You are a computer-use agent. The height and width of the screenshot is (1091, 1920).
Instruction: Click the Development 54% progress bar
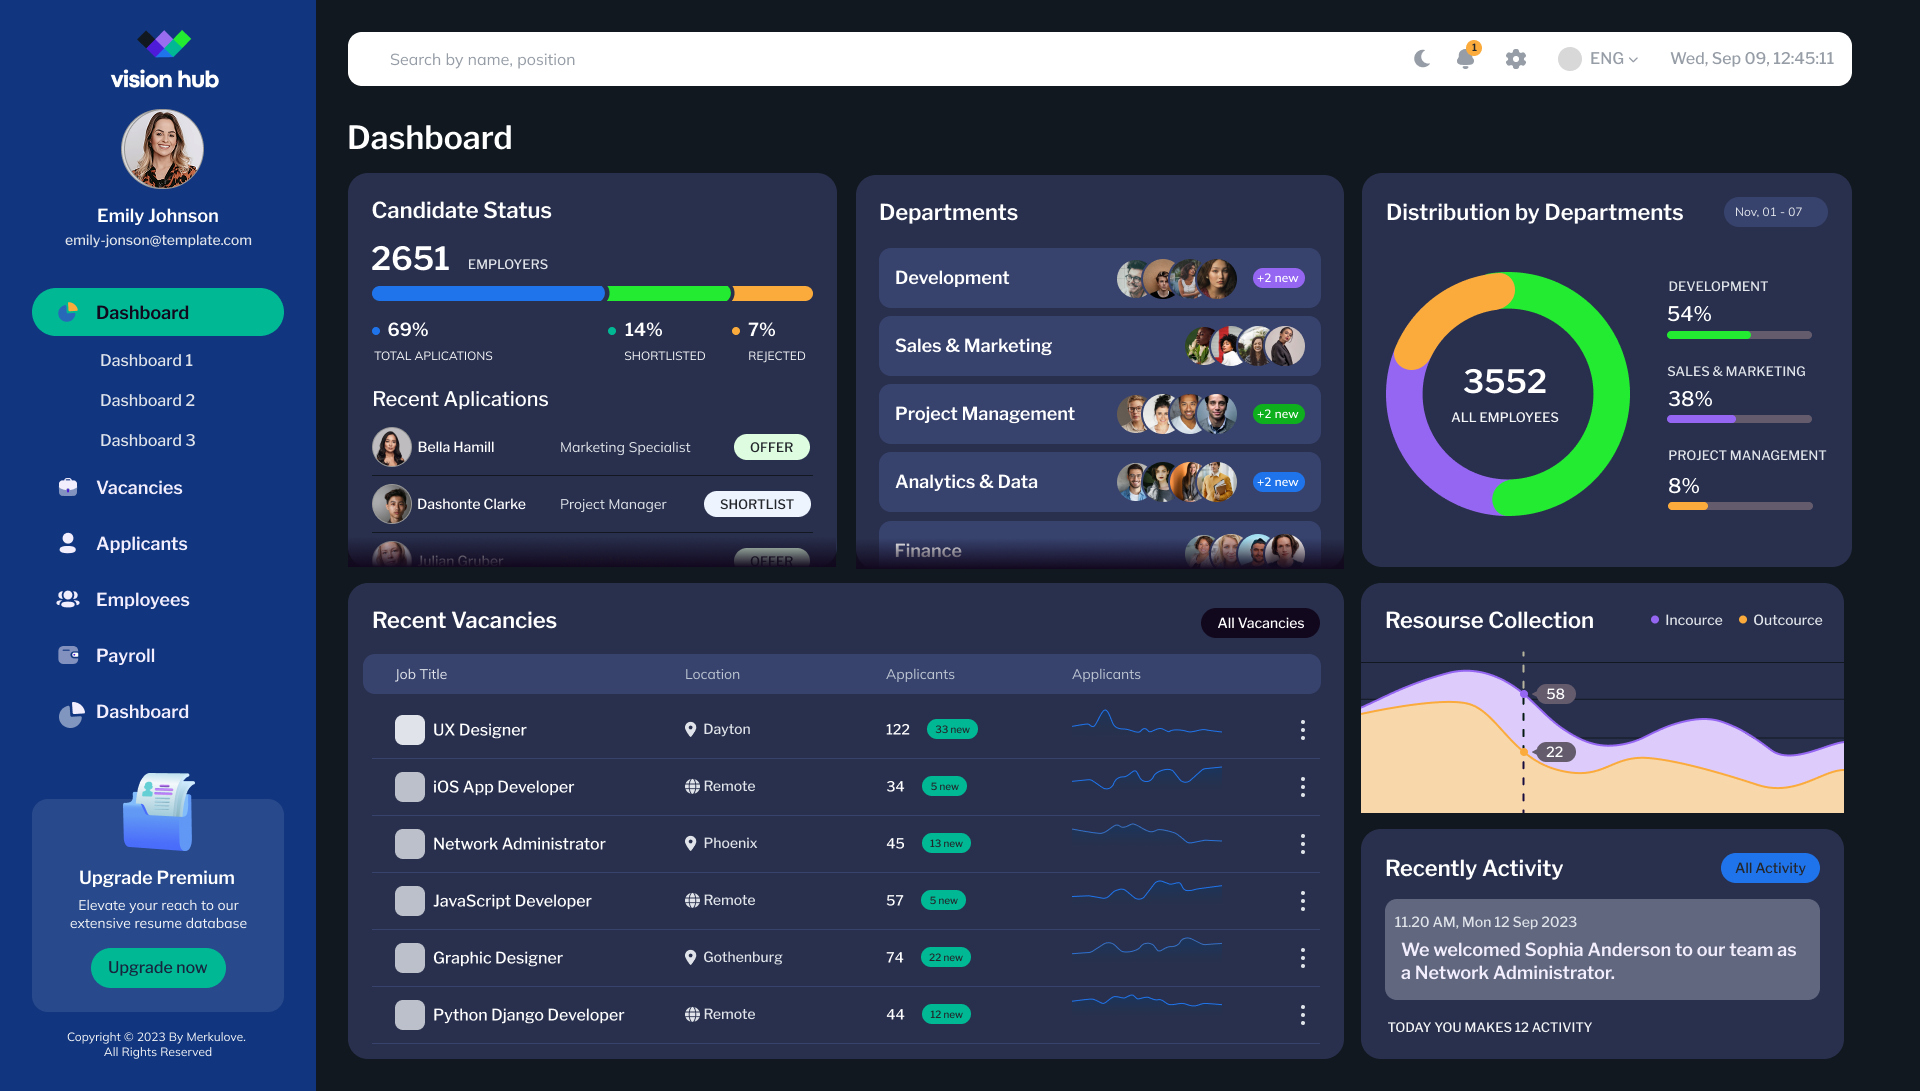click(x=1739, y=335)
